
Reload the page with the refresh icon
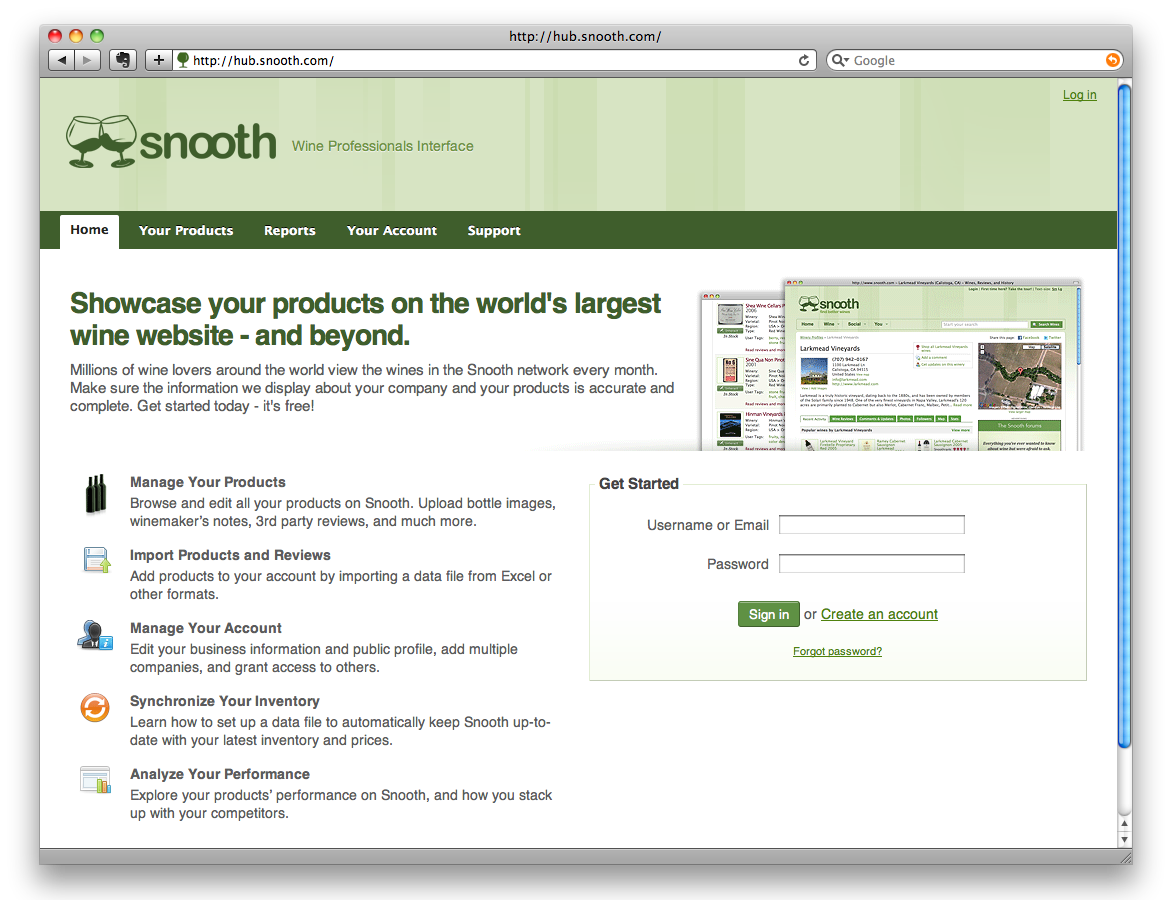point(804,61)
